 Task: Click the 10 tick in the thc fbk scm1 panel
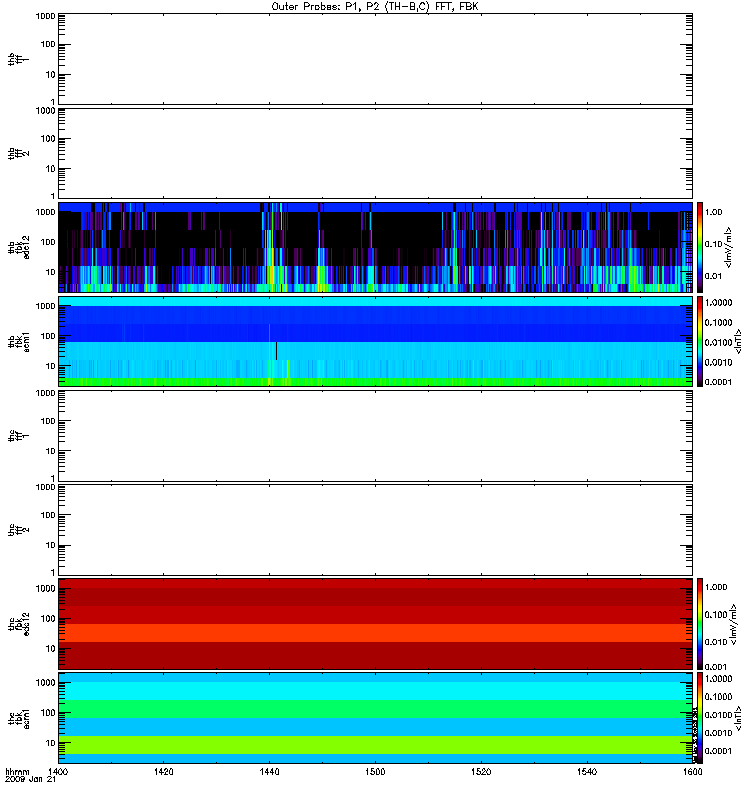pyautogui.click(x=51, y=743)
